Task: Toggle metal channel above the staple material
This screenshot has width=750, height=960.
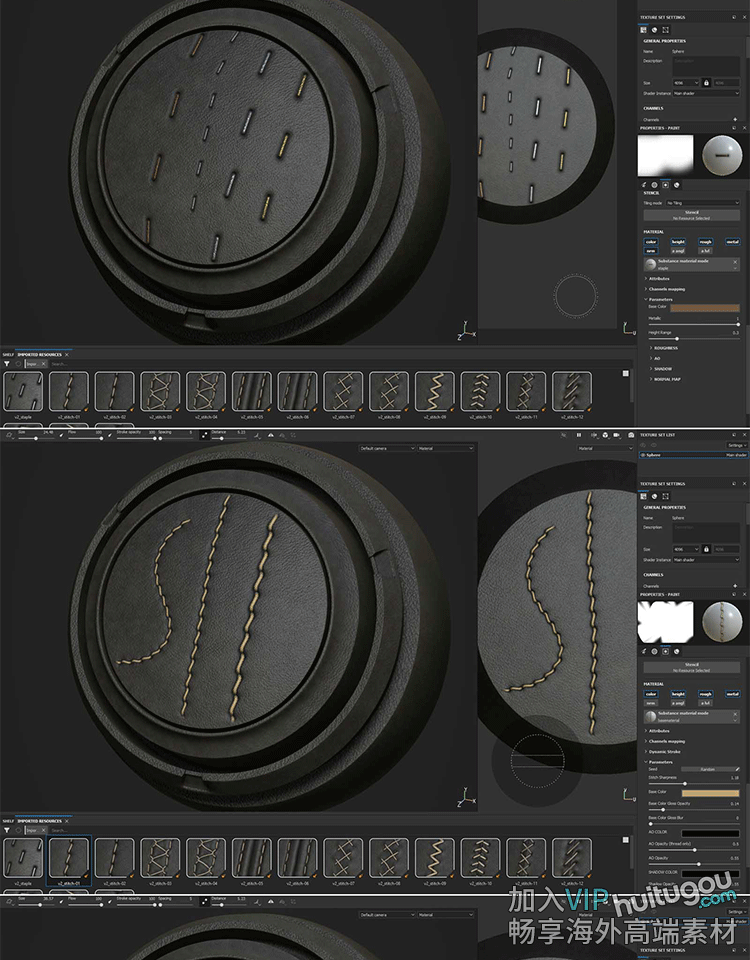Action: [x=733, y=242]
